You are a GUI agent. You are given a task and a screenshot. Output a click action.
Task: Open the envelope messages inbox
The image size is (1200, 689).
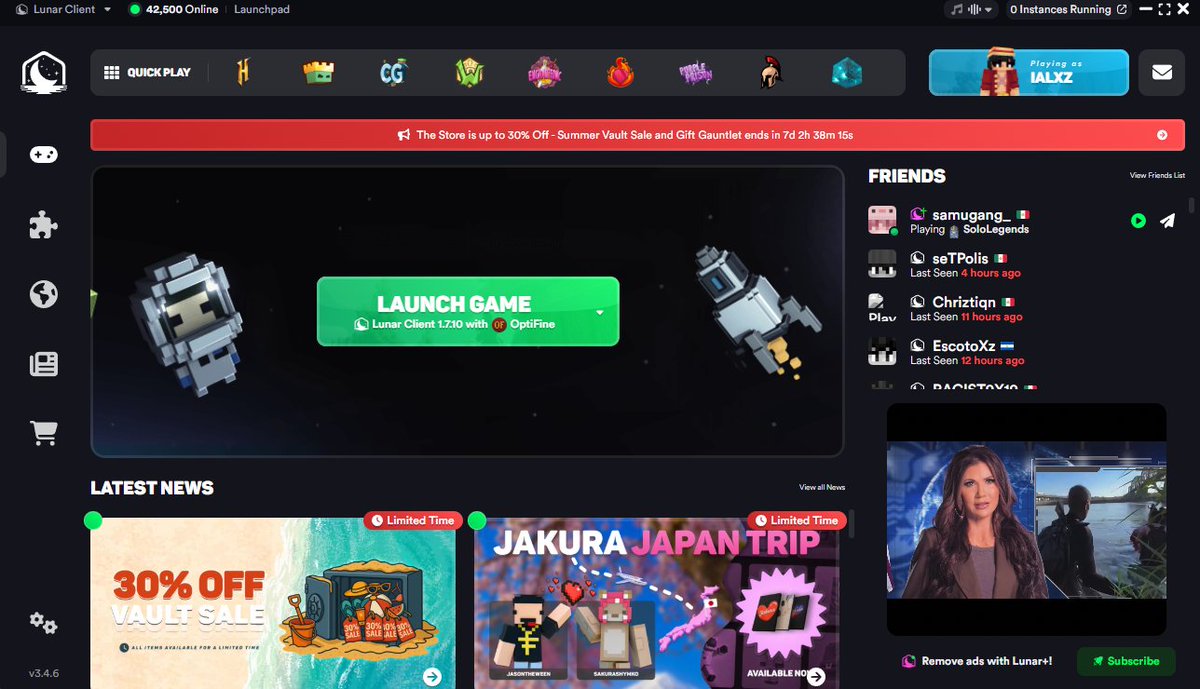1161,73
